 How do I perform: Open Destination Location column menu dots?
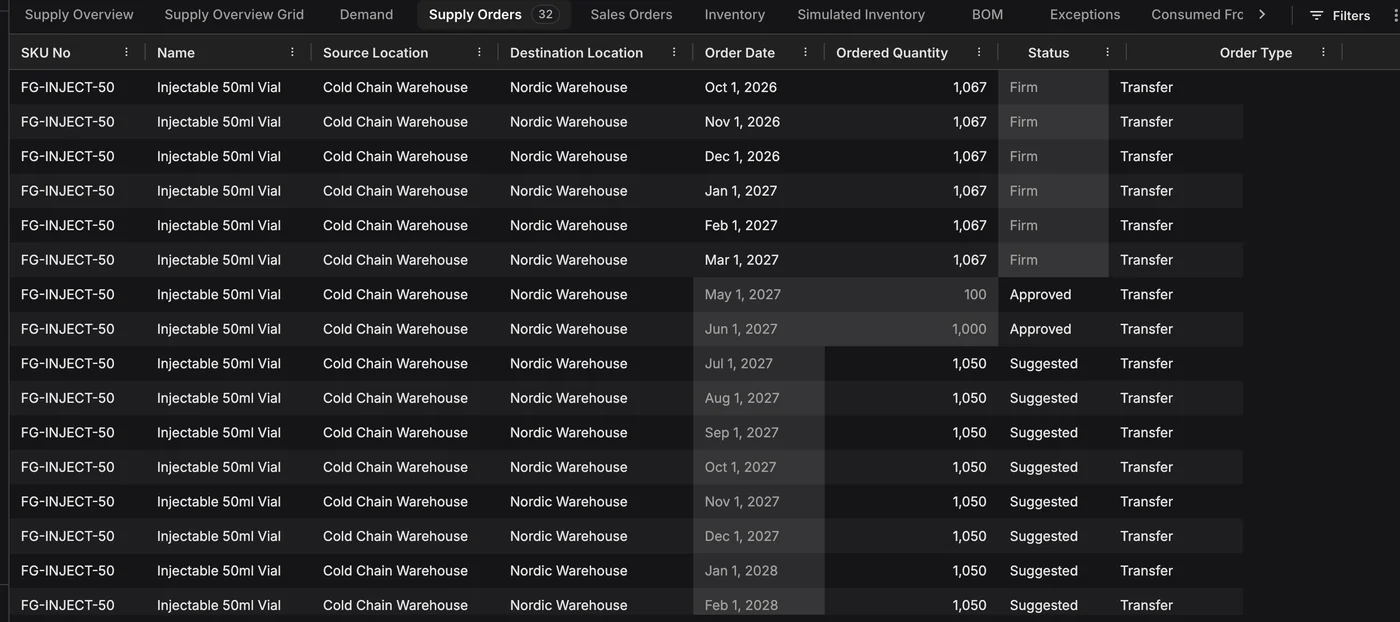tap(674, 52)
